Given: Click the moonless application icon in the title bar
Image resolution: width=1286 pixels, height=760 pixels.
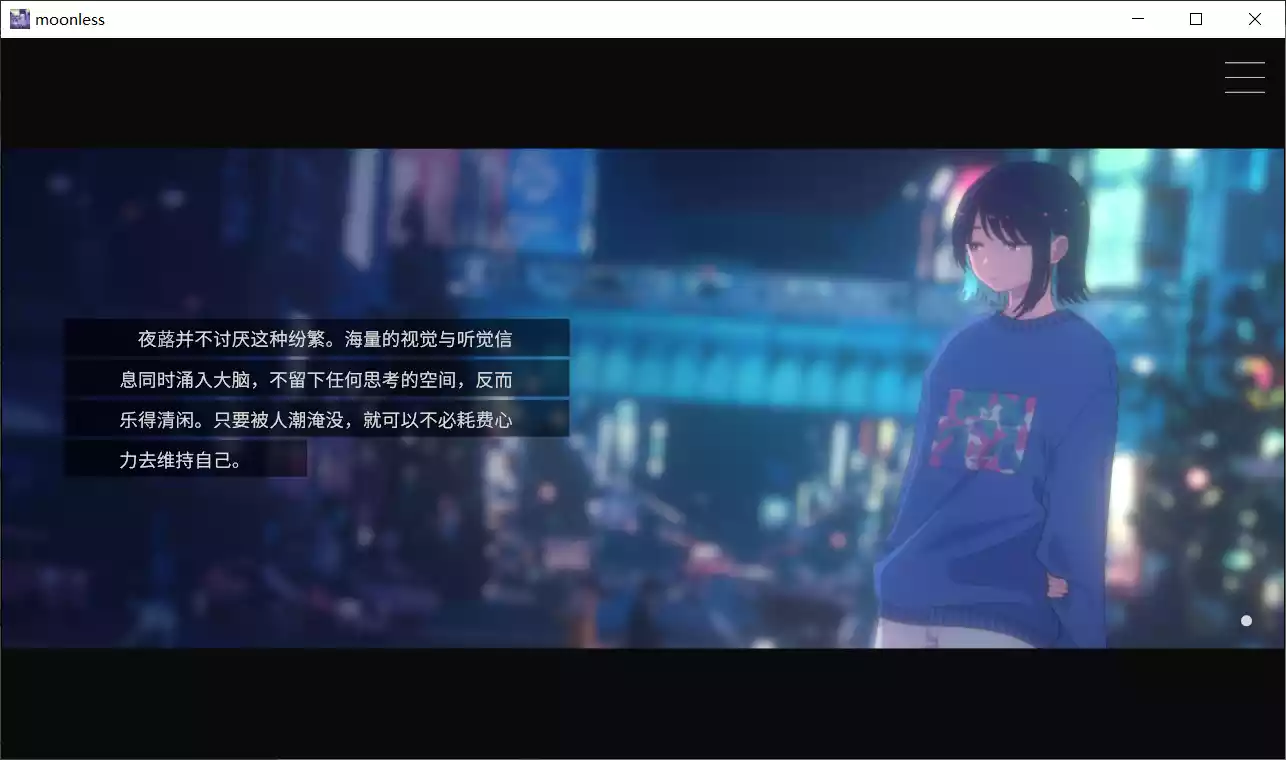Looking at the screenshot, I should click(x=19, y=18).
